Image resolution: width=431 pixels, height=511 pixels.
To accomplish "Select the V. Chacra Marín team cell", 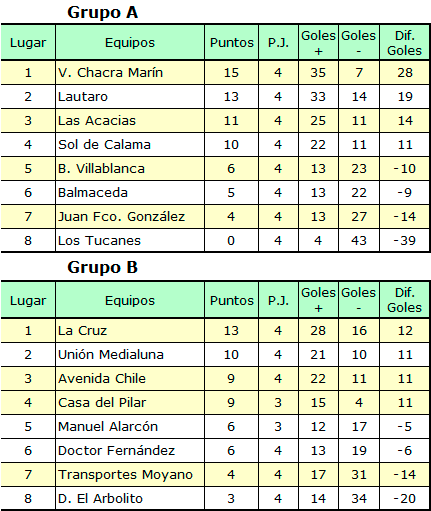I will [x=130, y=72].
